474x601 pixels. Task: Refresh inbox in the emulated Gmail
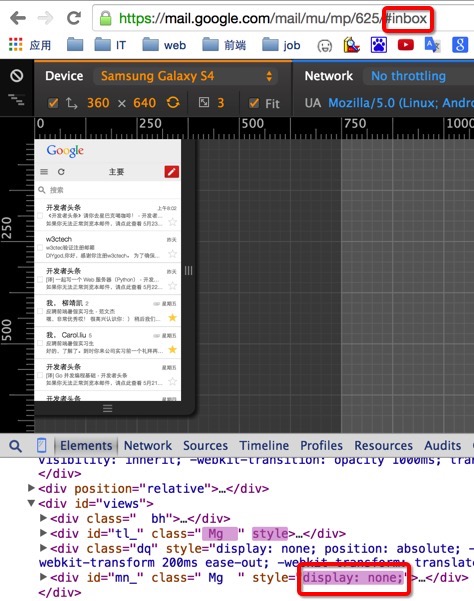[x=61, y=172]
